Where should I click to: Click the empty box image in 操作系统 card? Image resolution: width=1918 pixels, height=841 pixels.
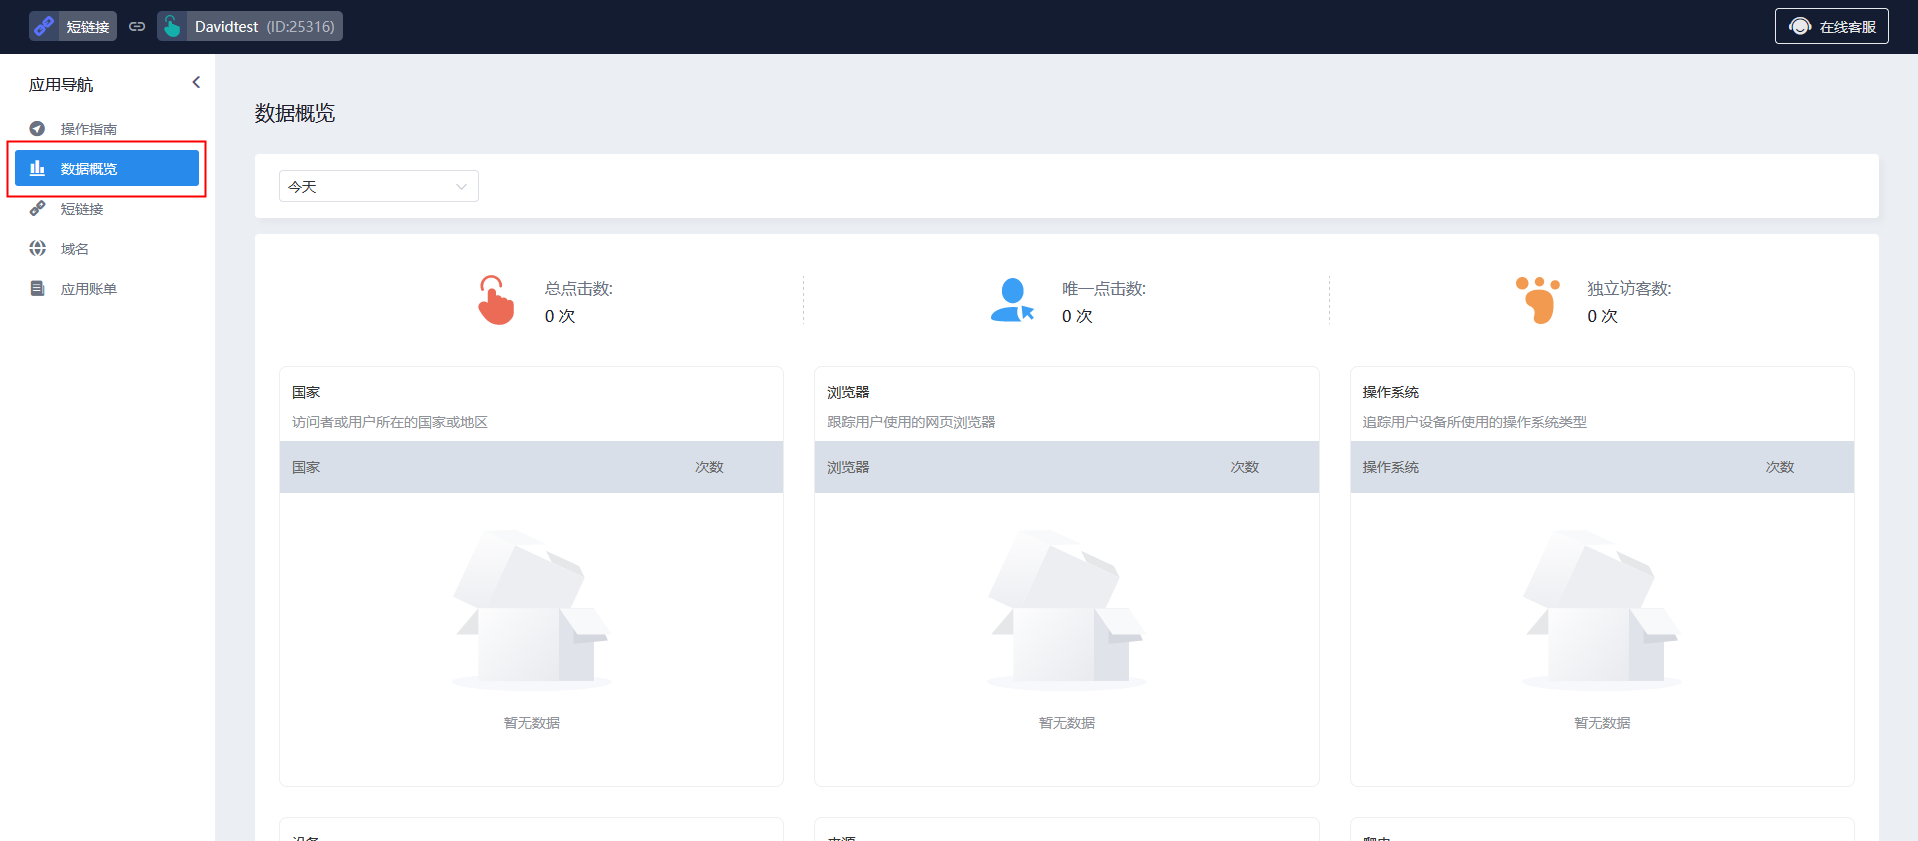1601,610
